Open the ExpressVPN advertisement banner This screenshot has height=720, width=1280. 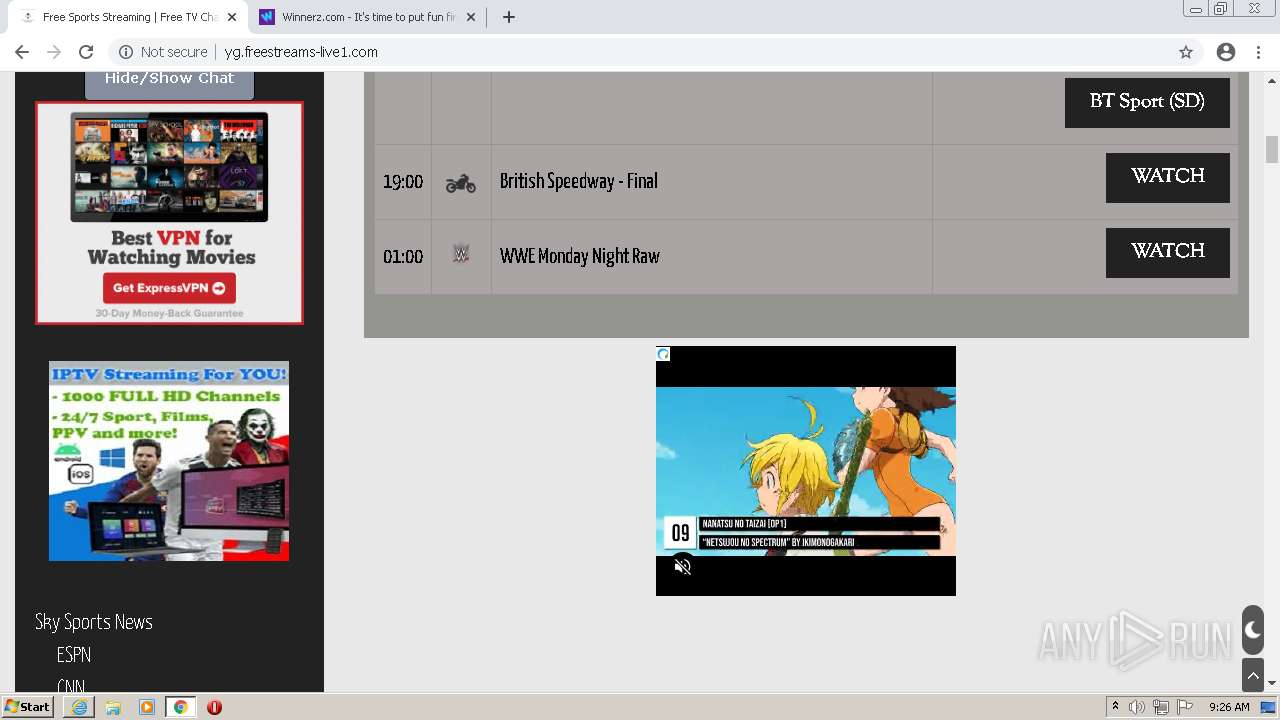pos(169,213)
